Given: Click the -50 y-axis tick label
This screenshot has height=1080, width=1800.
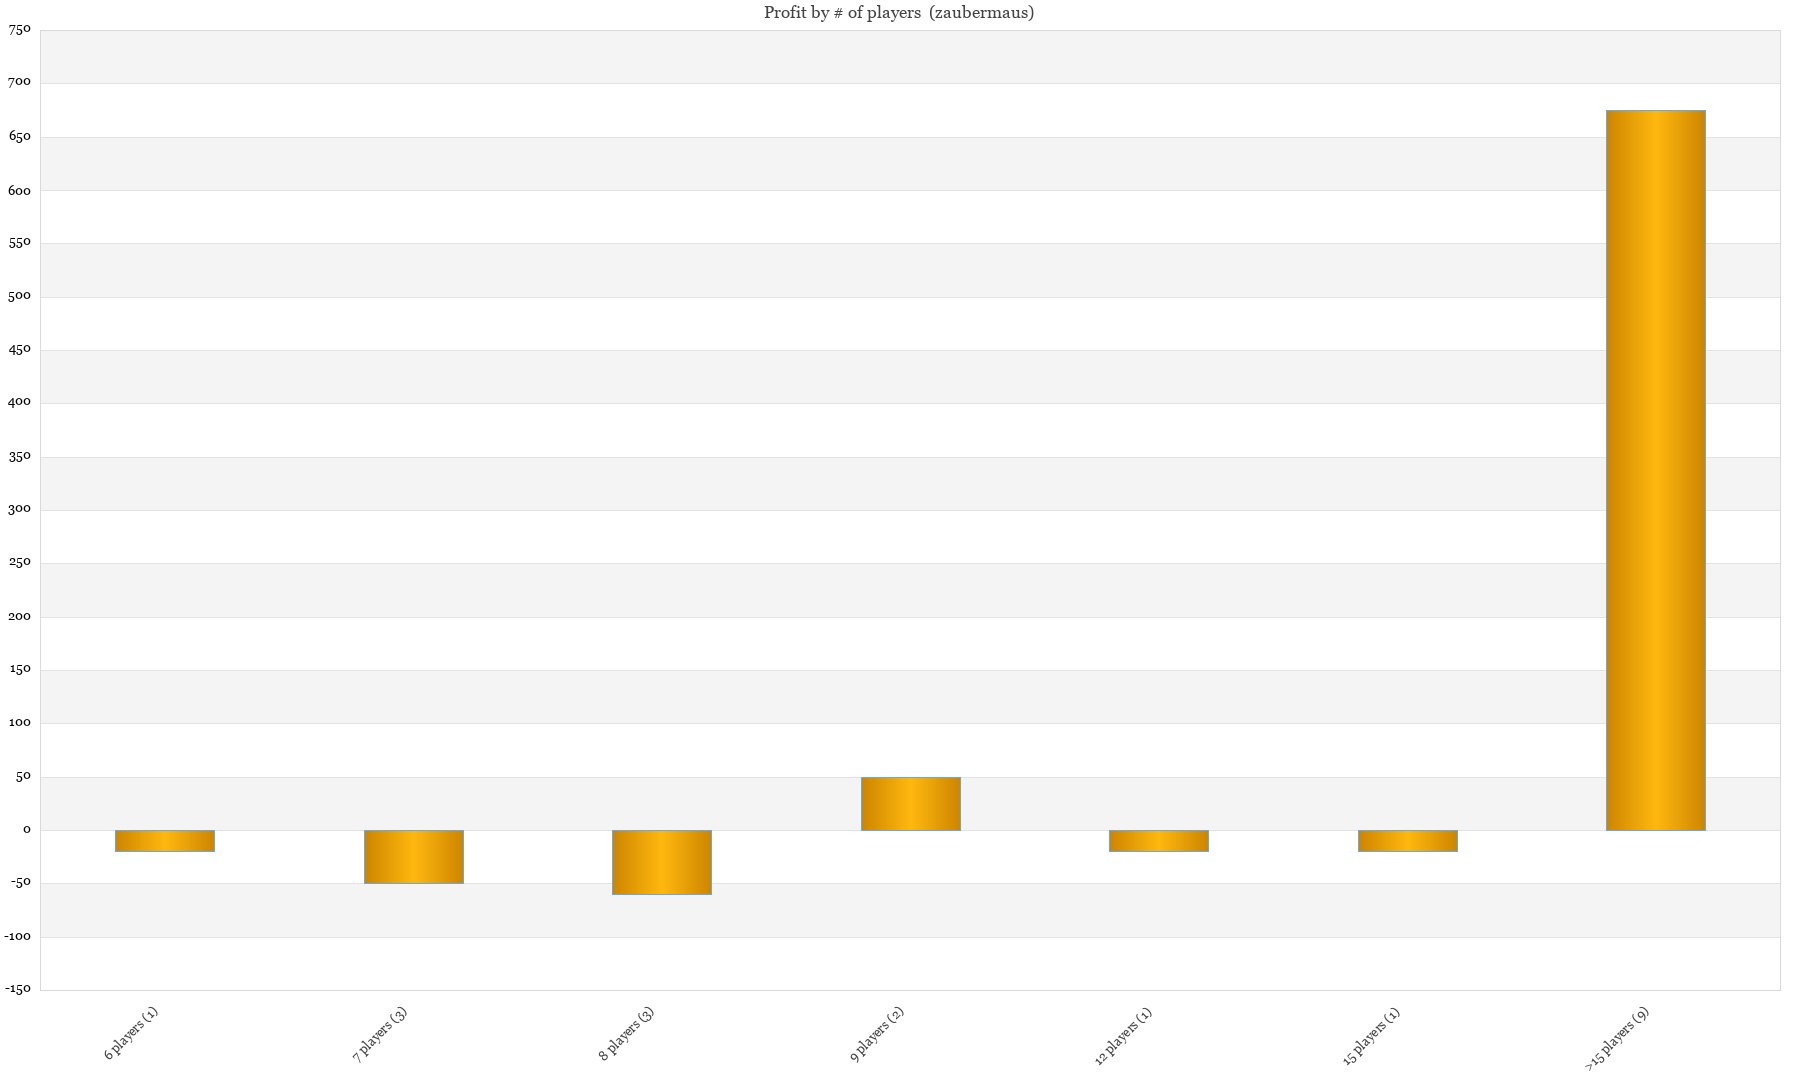Looking at the screenshot, I should click(x=20, y=883).
